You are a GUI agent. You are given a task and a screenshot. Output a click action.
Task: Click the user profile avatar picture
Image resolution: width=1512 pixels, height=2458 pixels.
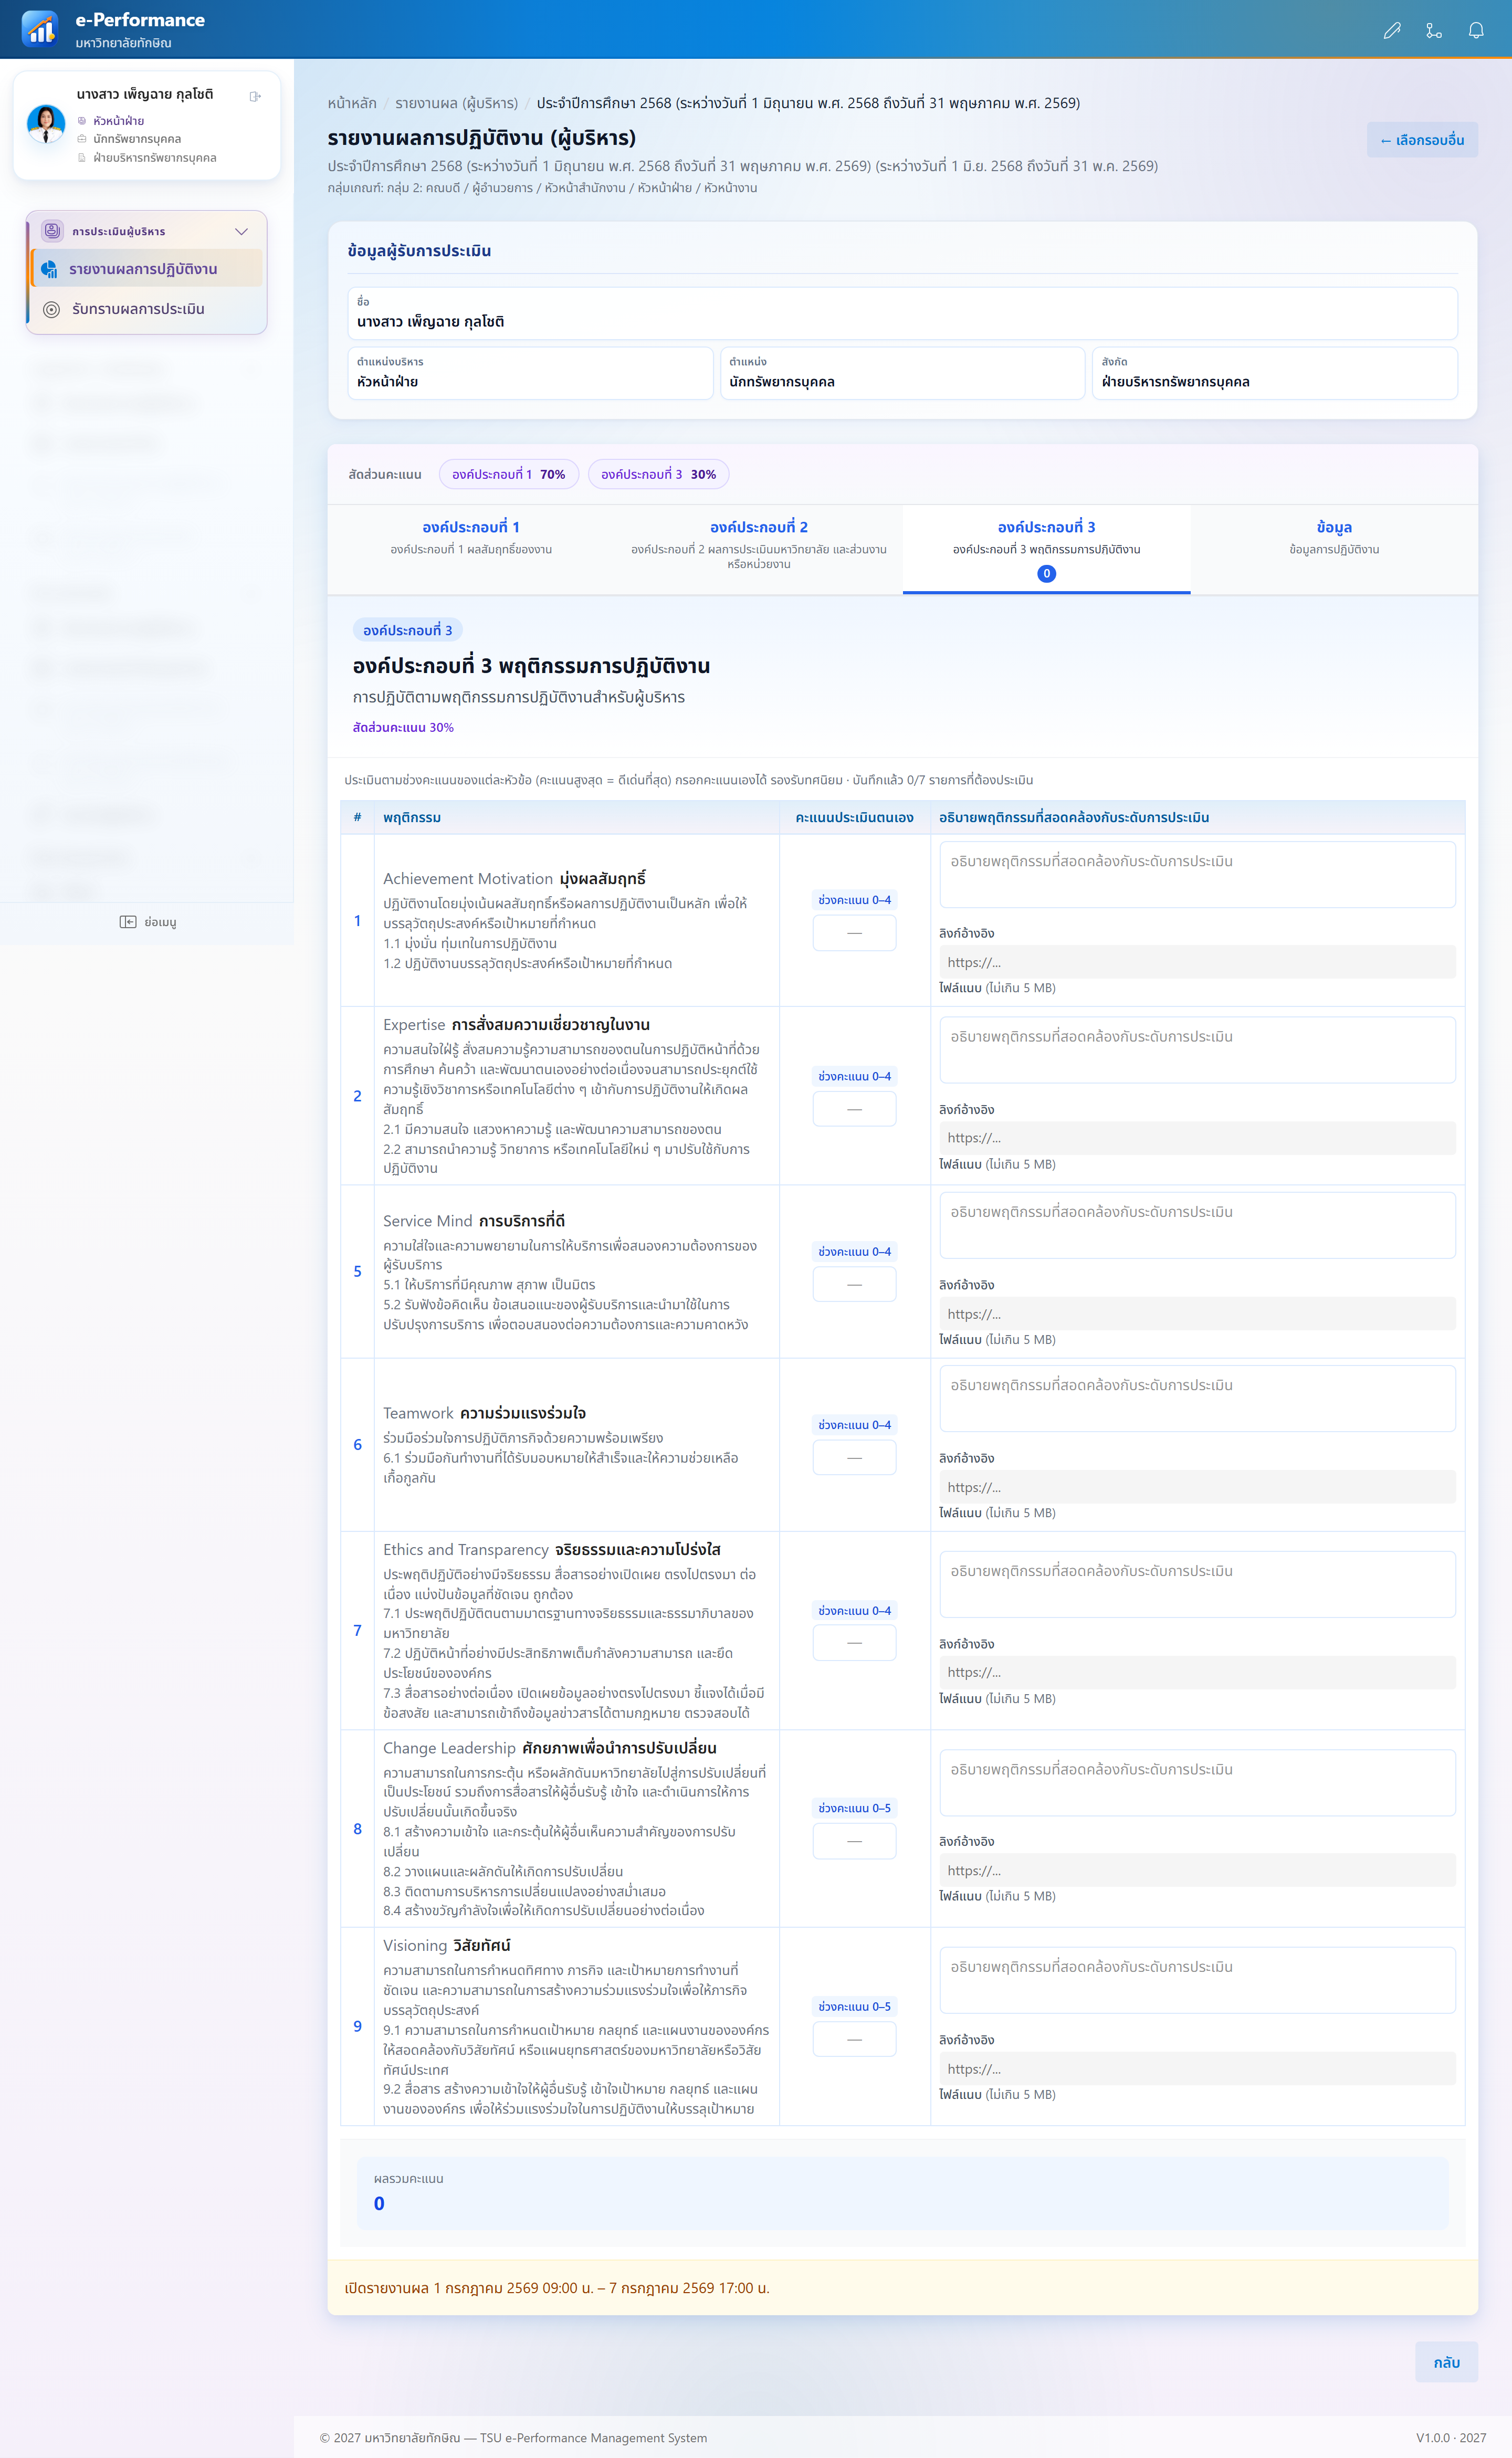[46, 124]
